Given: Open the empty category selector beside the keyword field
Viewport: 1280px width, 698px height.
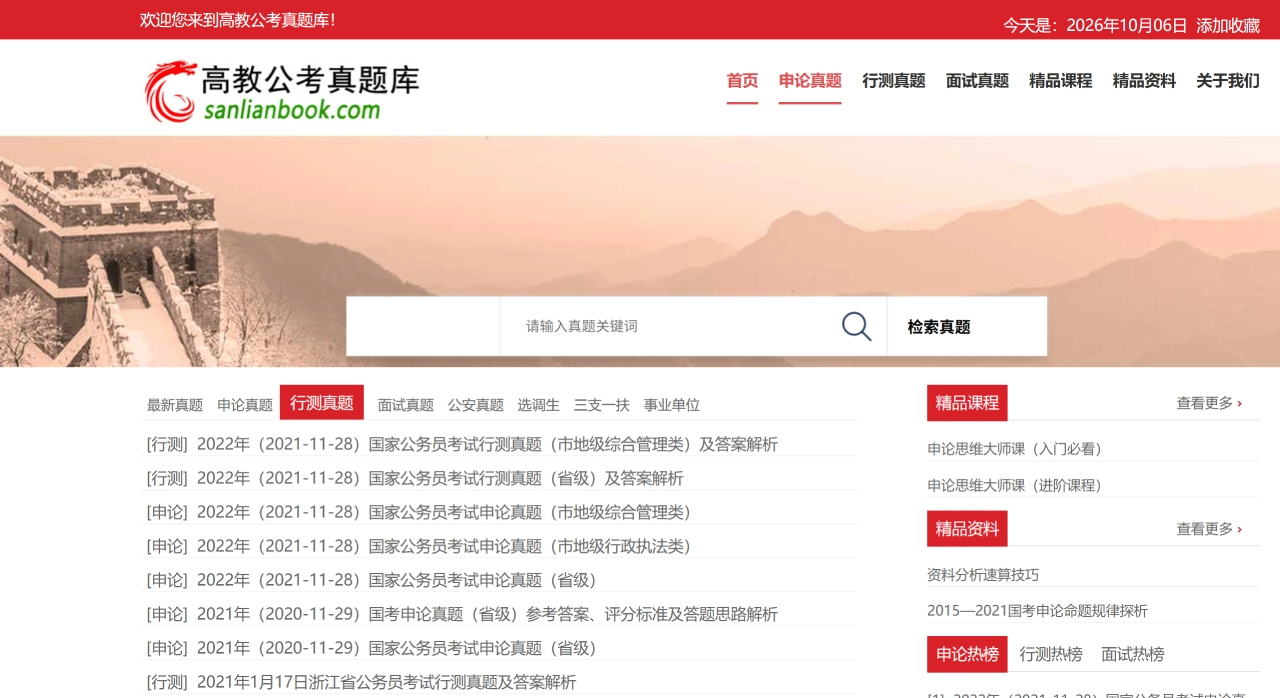Looking at the screenshot, I should tap(423, 326).
